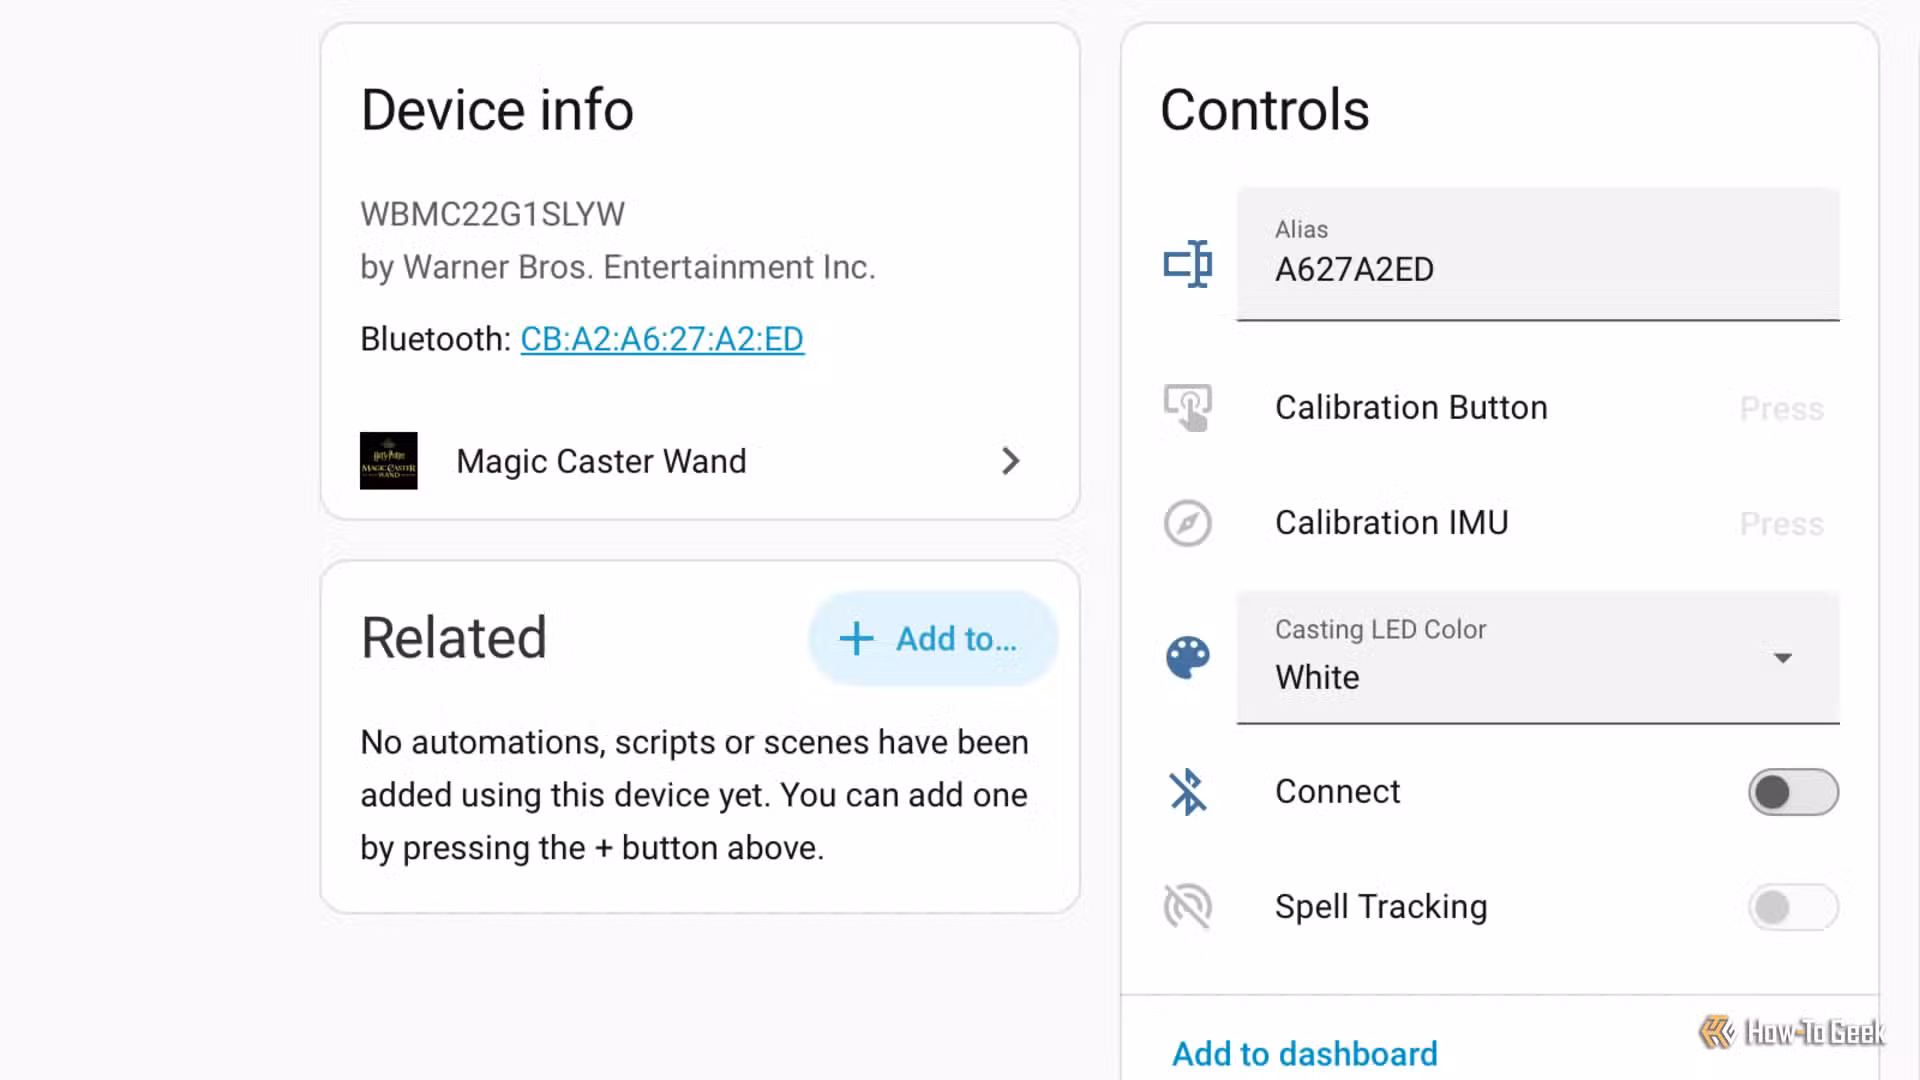Toggle the Connect switch on
The width and height of the screenshot is (1920, 1080).
(x=1793, y=792)
